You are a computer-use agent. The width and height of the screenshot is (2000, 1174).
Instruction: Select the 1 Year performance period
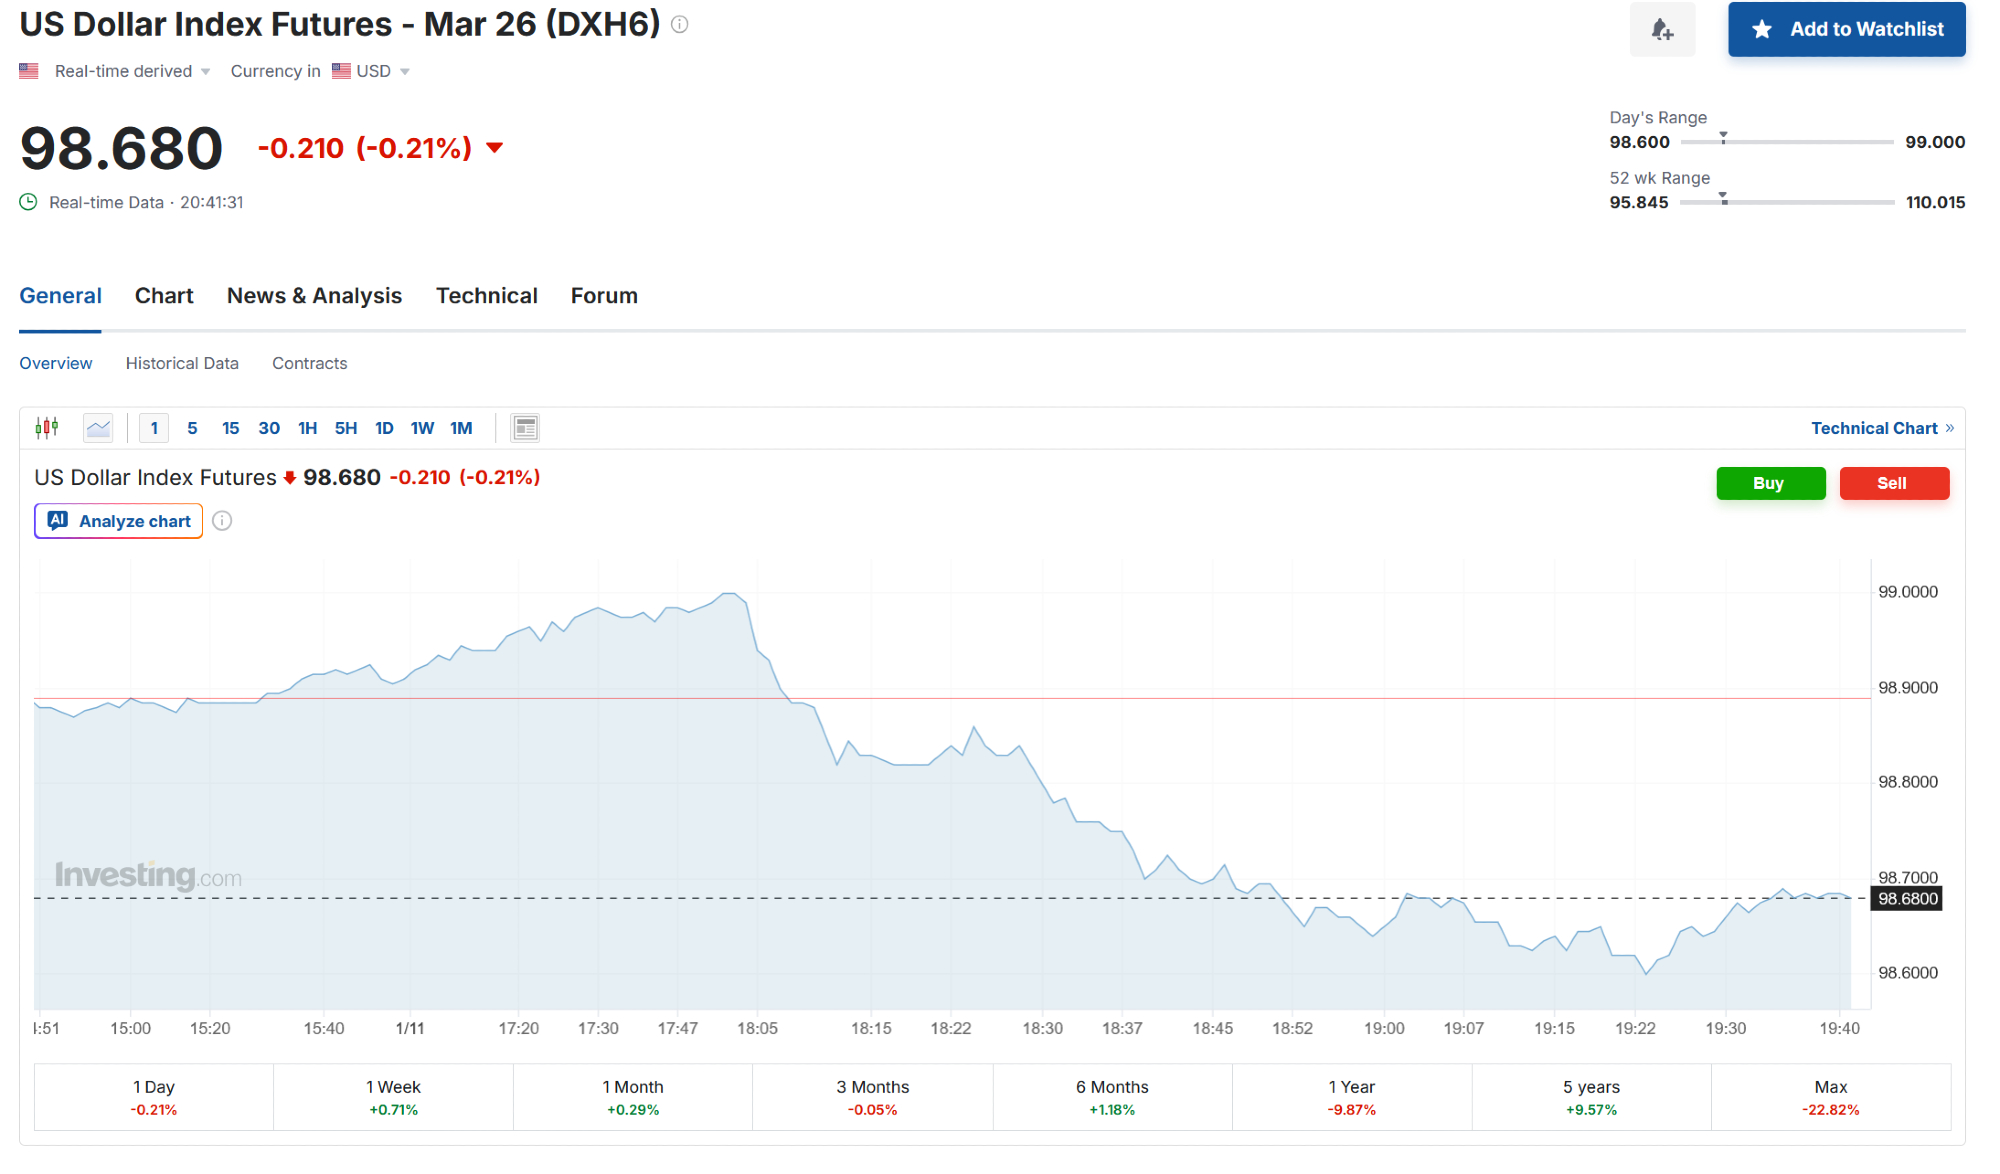coord(1351,1097)
